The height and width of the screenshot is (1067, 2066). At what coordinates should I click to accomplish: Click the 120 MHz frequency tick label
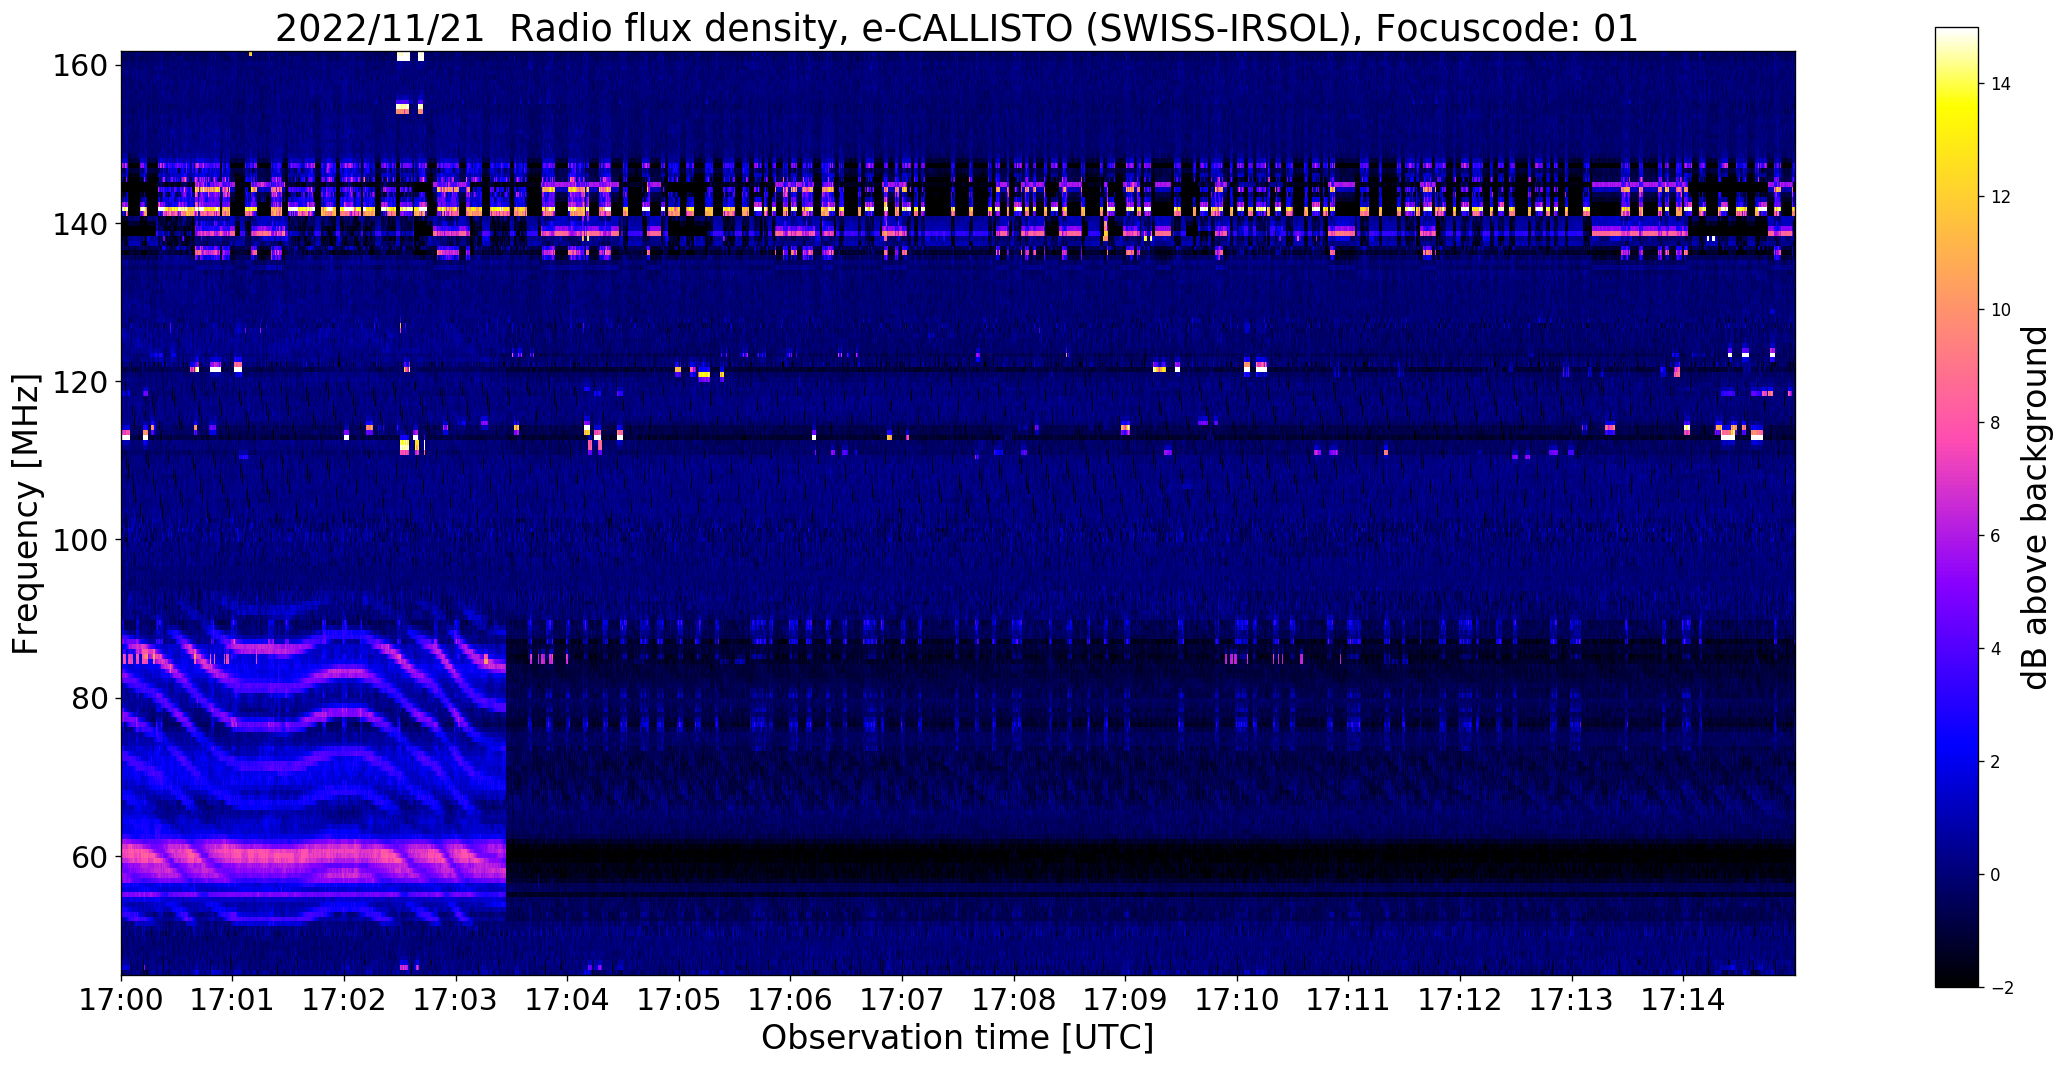pos(79,383)
